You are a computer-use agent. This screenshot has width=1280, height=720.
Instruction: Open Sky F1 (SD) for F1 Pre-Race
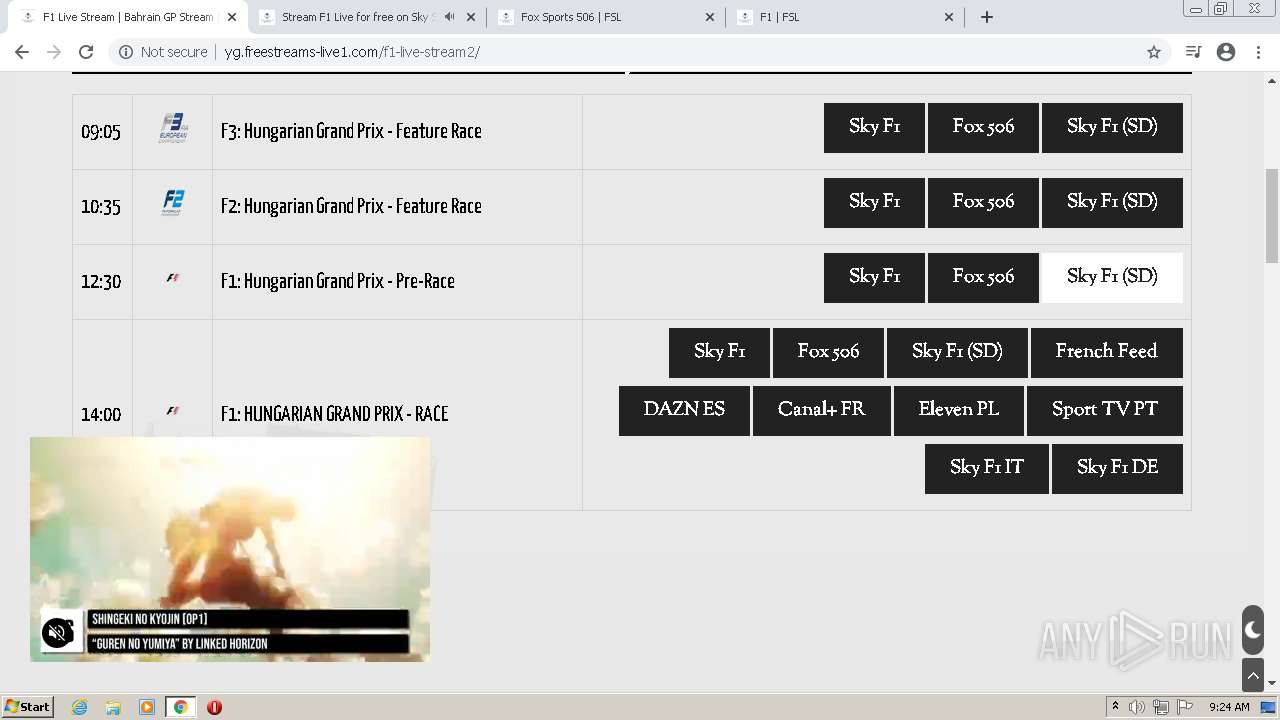tap(1112, 277)
